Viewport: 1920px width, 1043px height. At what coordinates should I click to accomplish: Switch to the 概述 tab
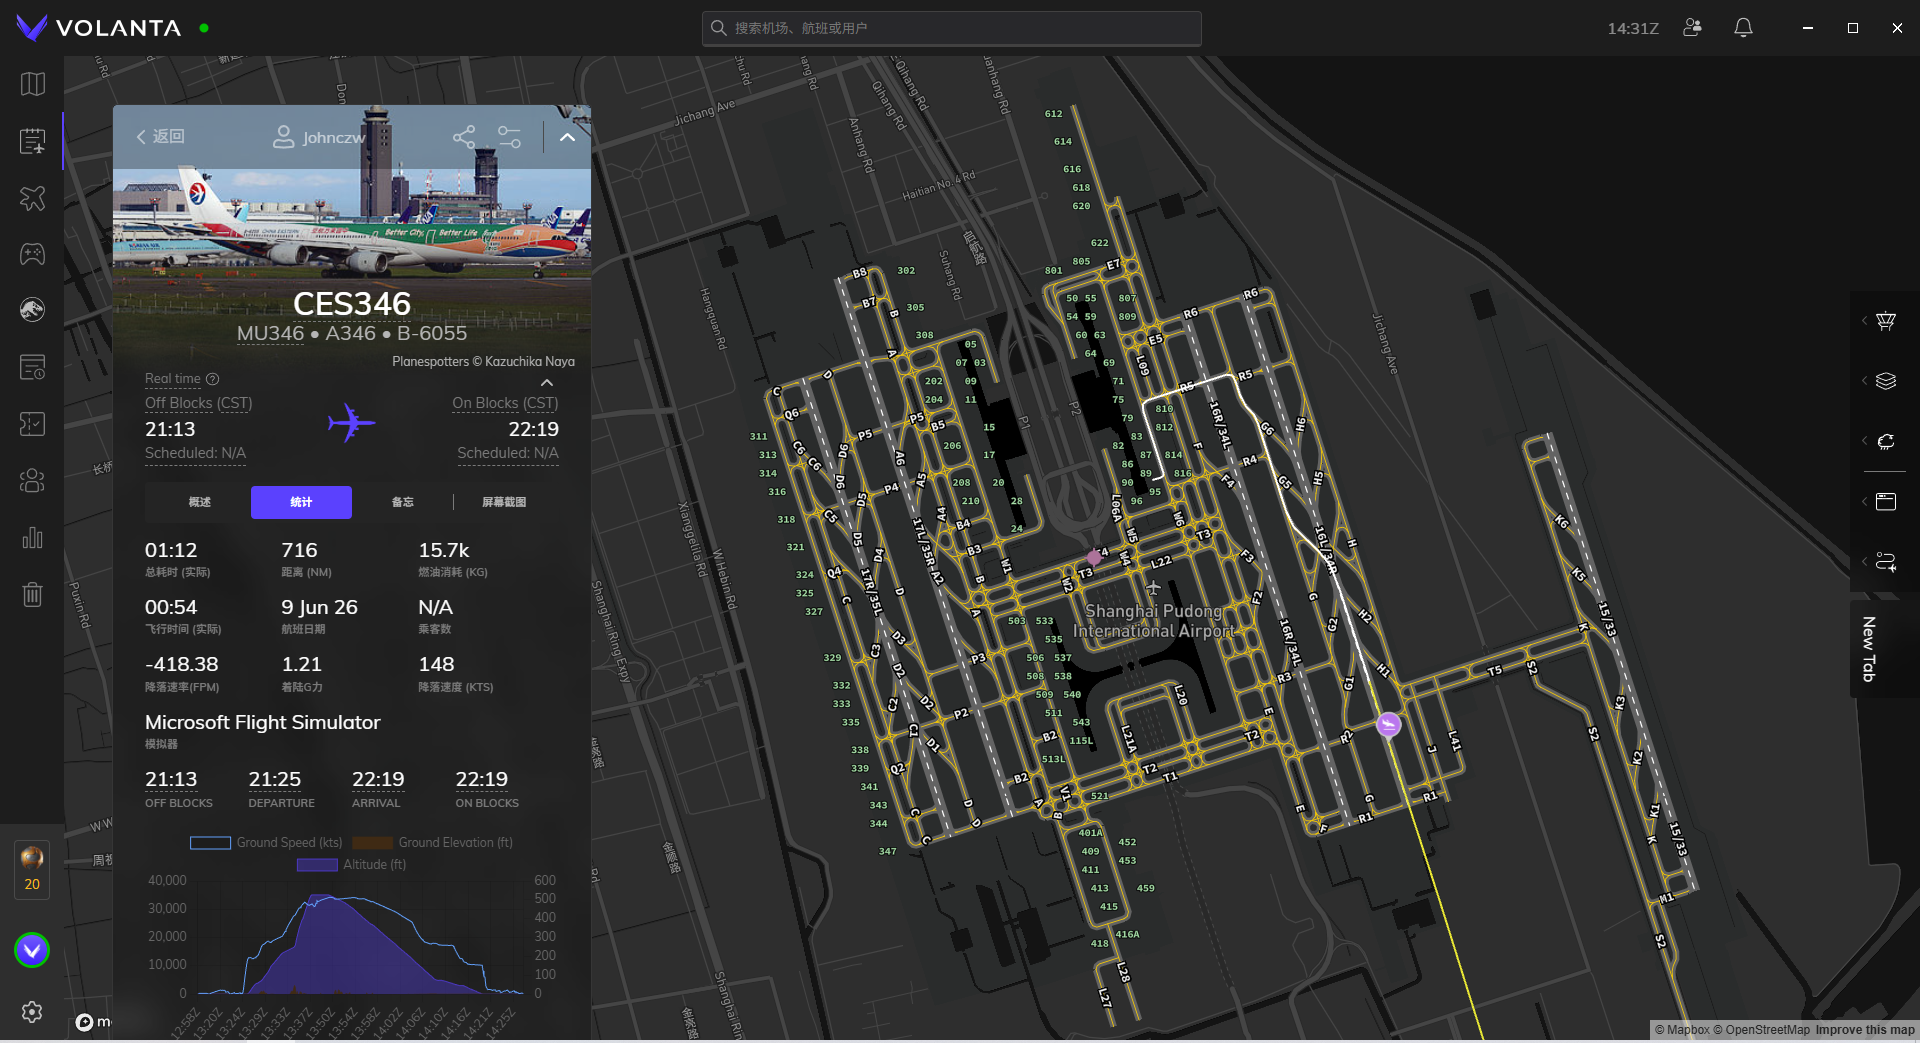pyautogui.click(x=200, y=502)
